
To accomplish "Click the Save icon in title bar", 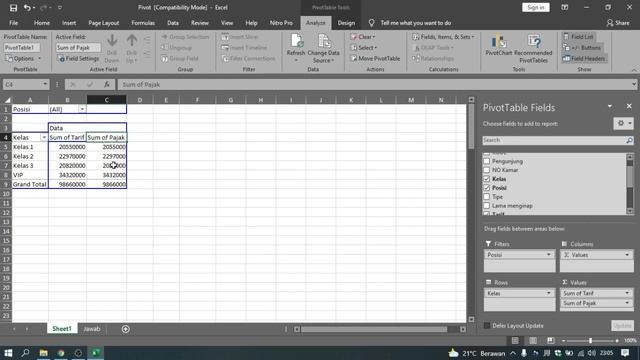I will [x=13, y=8].
